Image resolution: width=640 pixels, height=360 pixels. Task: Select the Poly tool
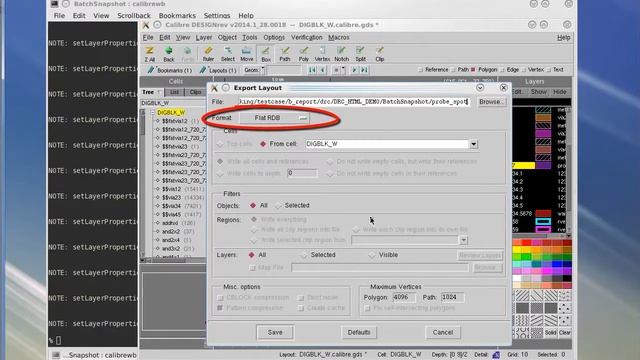click(304, 54)
